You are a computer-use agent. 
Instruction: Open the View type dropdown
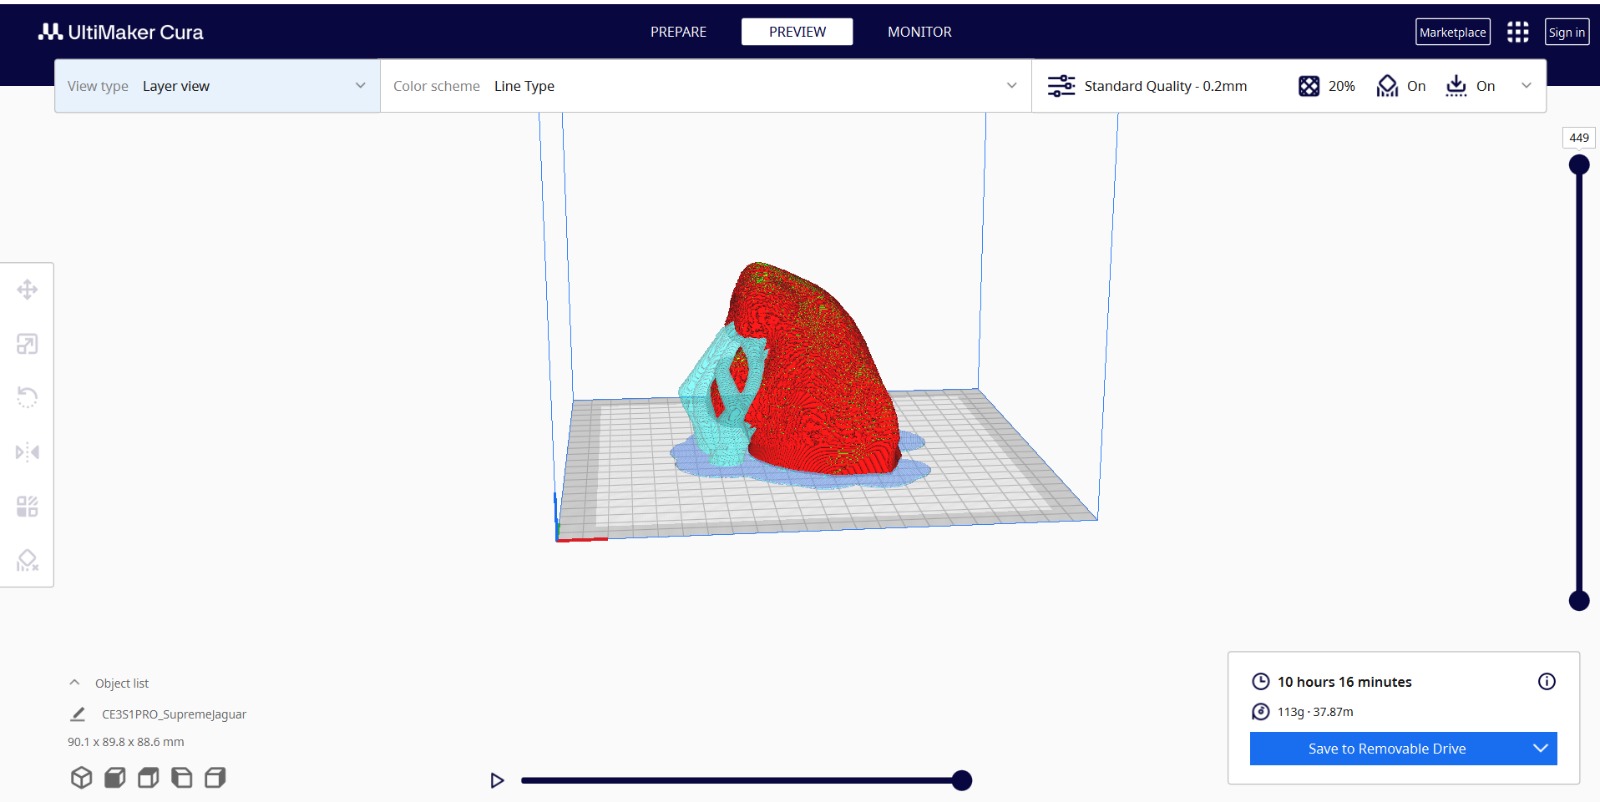pyautogui.click(x=217, y=86)
